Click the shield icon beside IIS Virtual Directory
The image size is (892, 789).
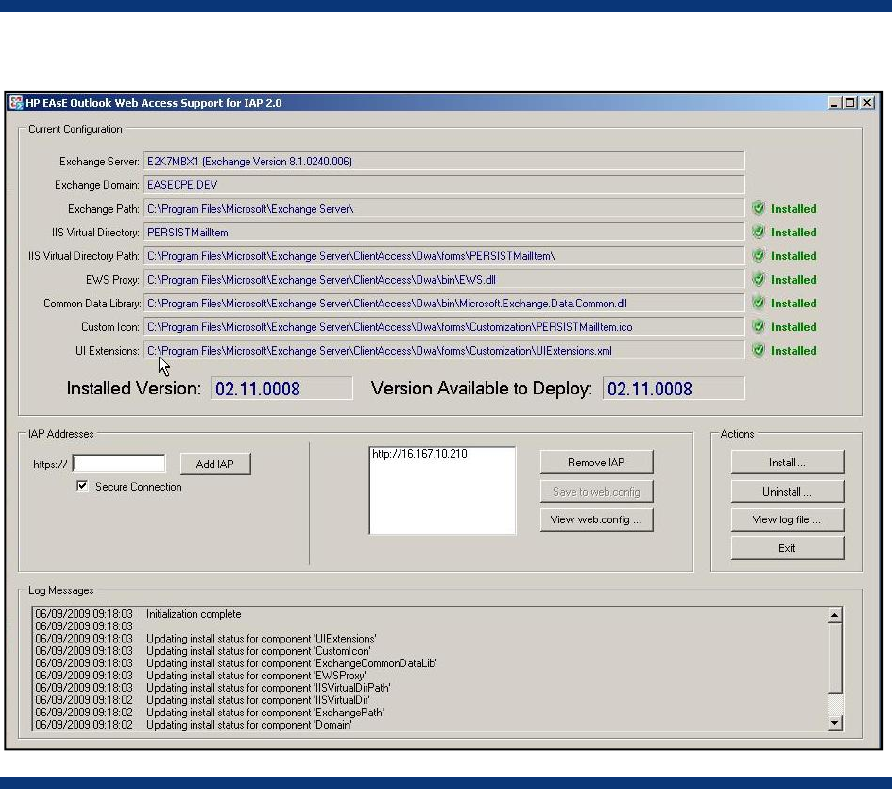tap(758, 232)
